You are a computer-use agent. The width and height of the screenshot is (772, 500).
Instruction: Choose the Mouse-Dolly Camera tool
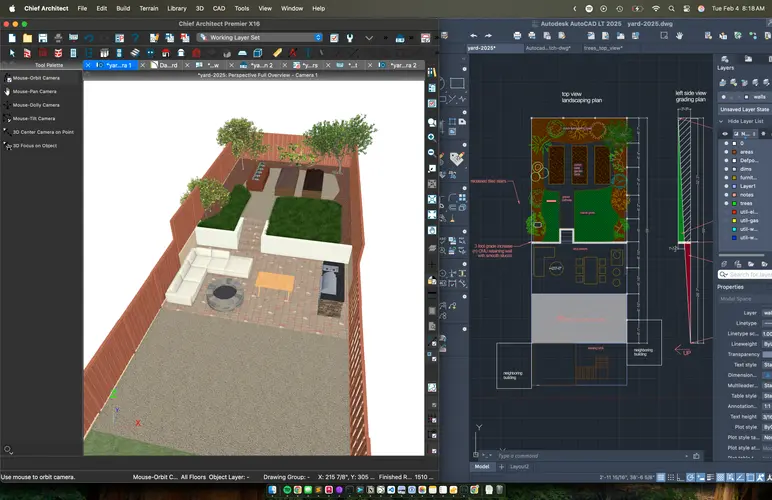click(35, 104)
